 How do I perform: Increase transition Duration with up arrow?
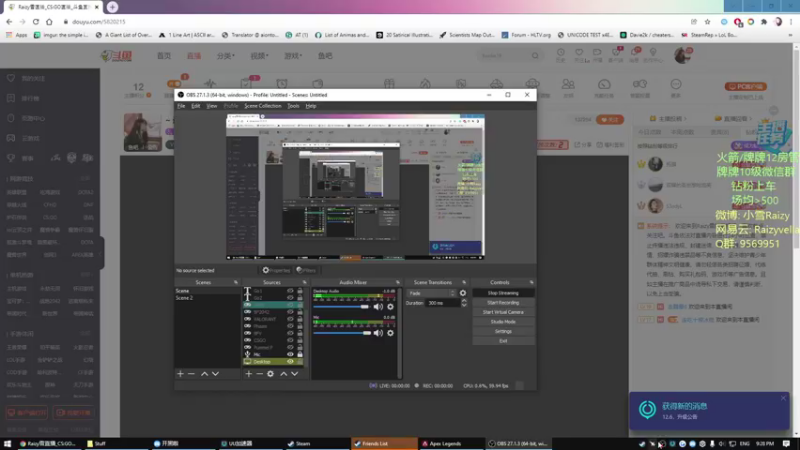click(464, 301)
